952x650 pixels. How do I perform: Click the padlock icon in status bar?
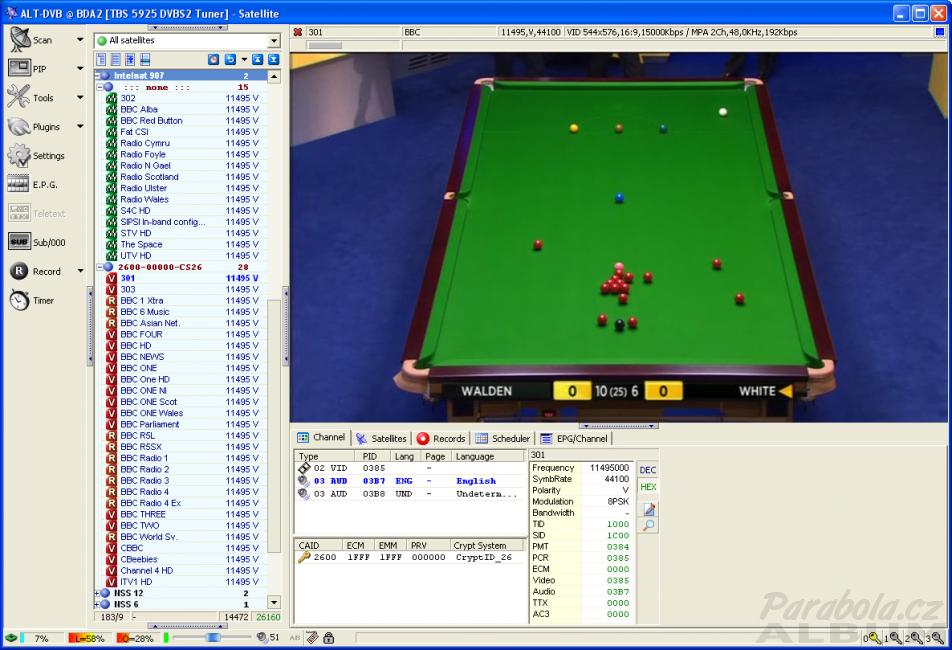click(x=328, y=638)
